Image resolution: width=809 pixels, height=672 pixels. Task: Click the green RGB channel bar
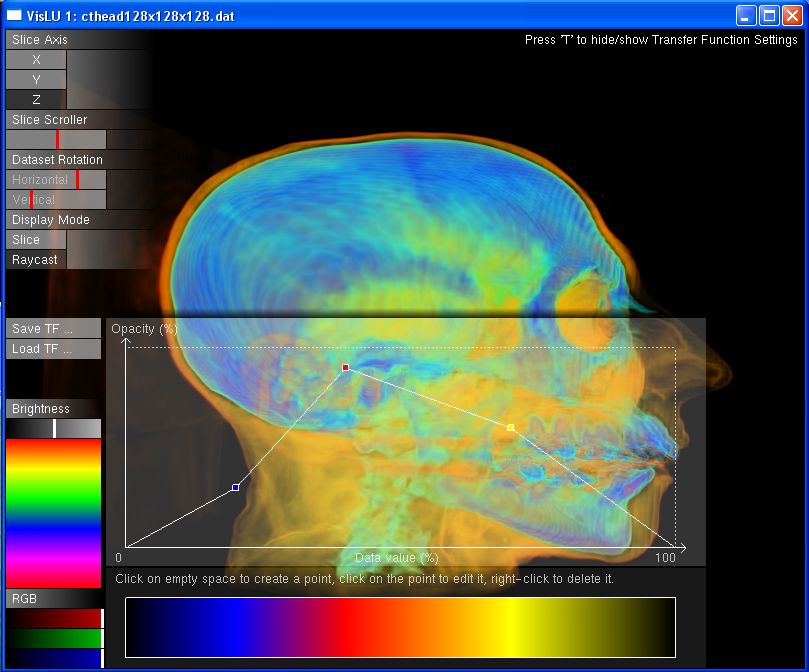(54, 638)
